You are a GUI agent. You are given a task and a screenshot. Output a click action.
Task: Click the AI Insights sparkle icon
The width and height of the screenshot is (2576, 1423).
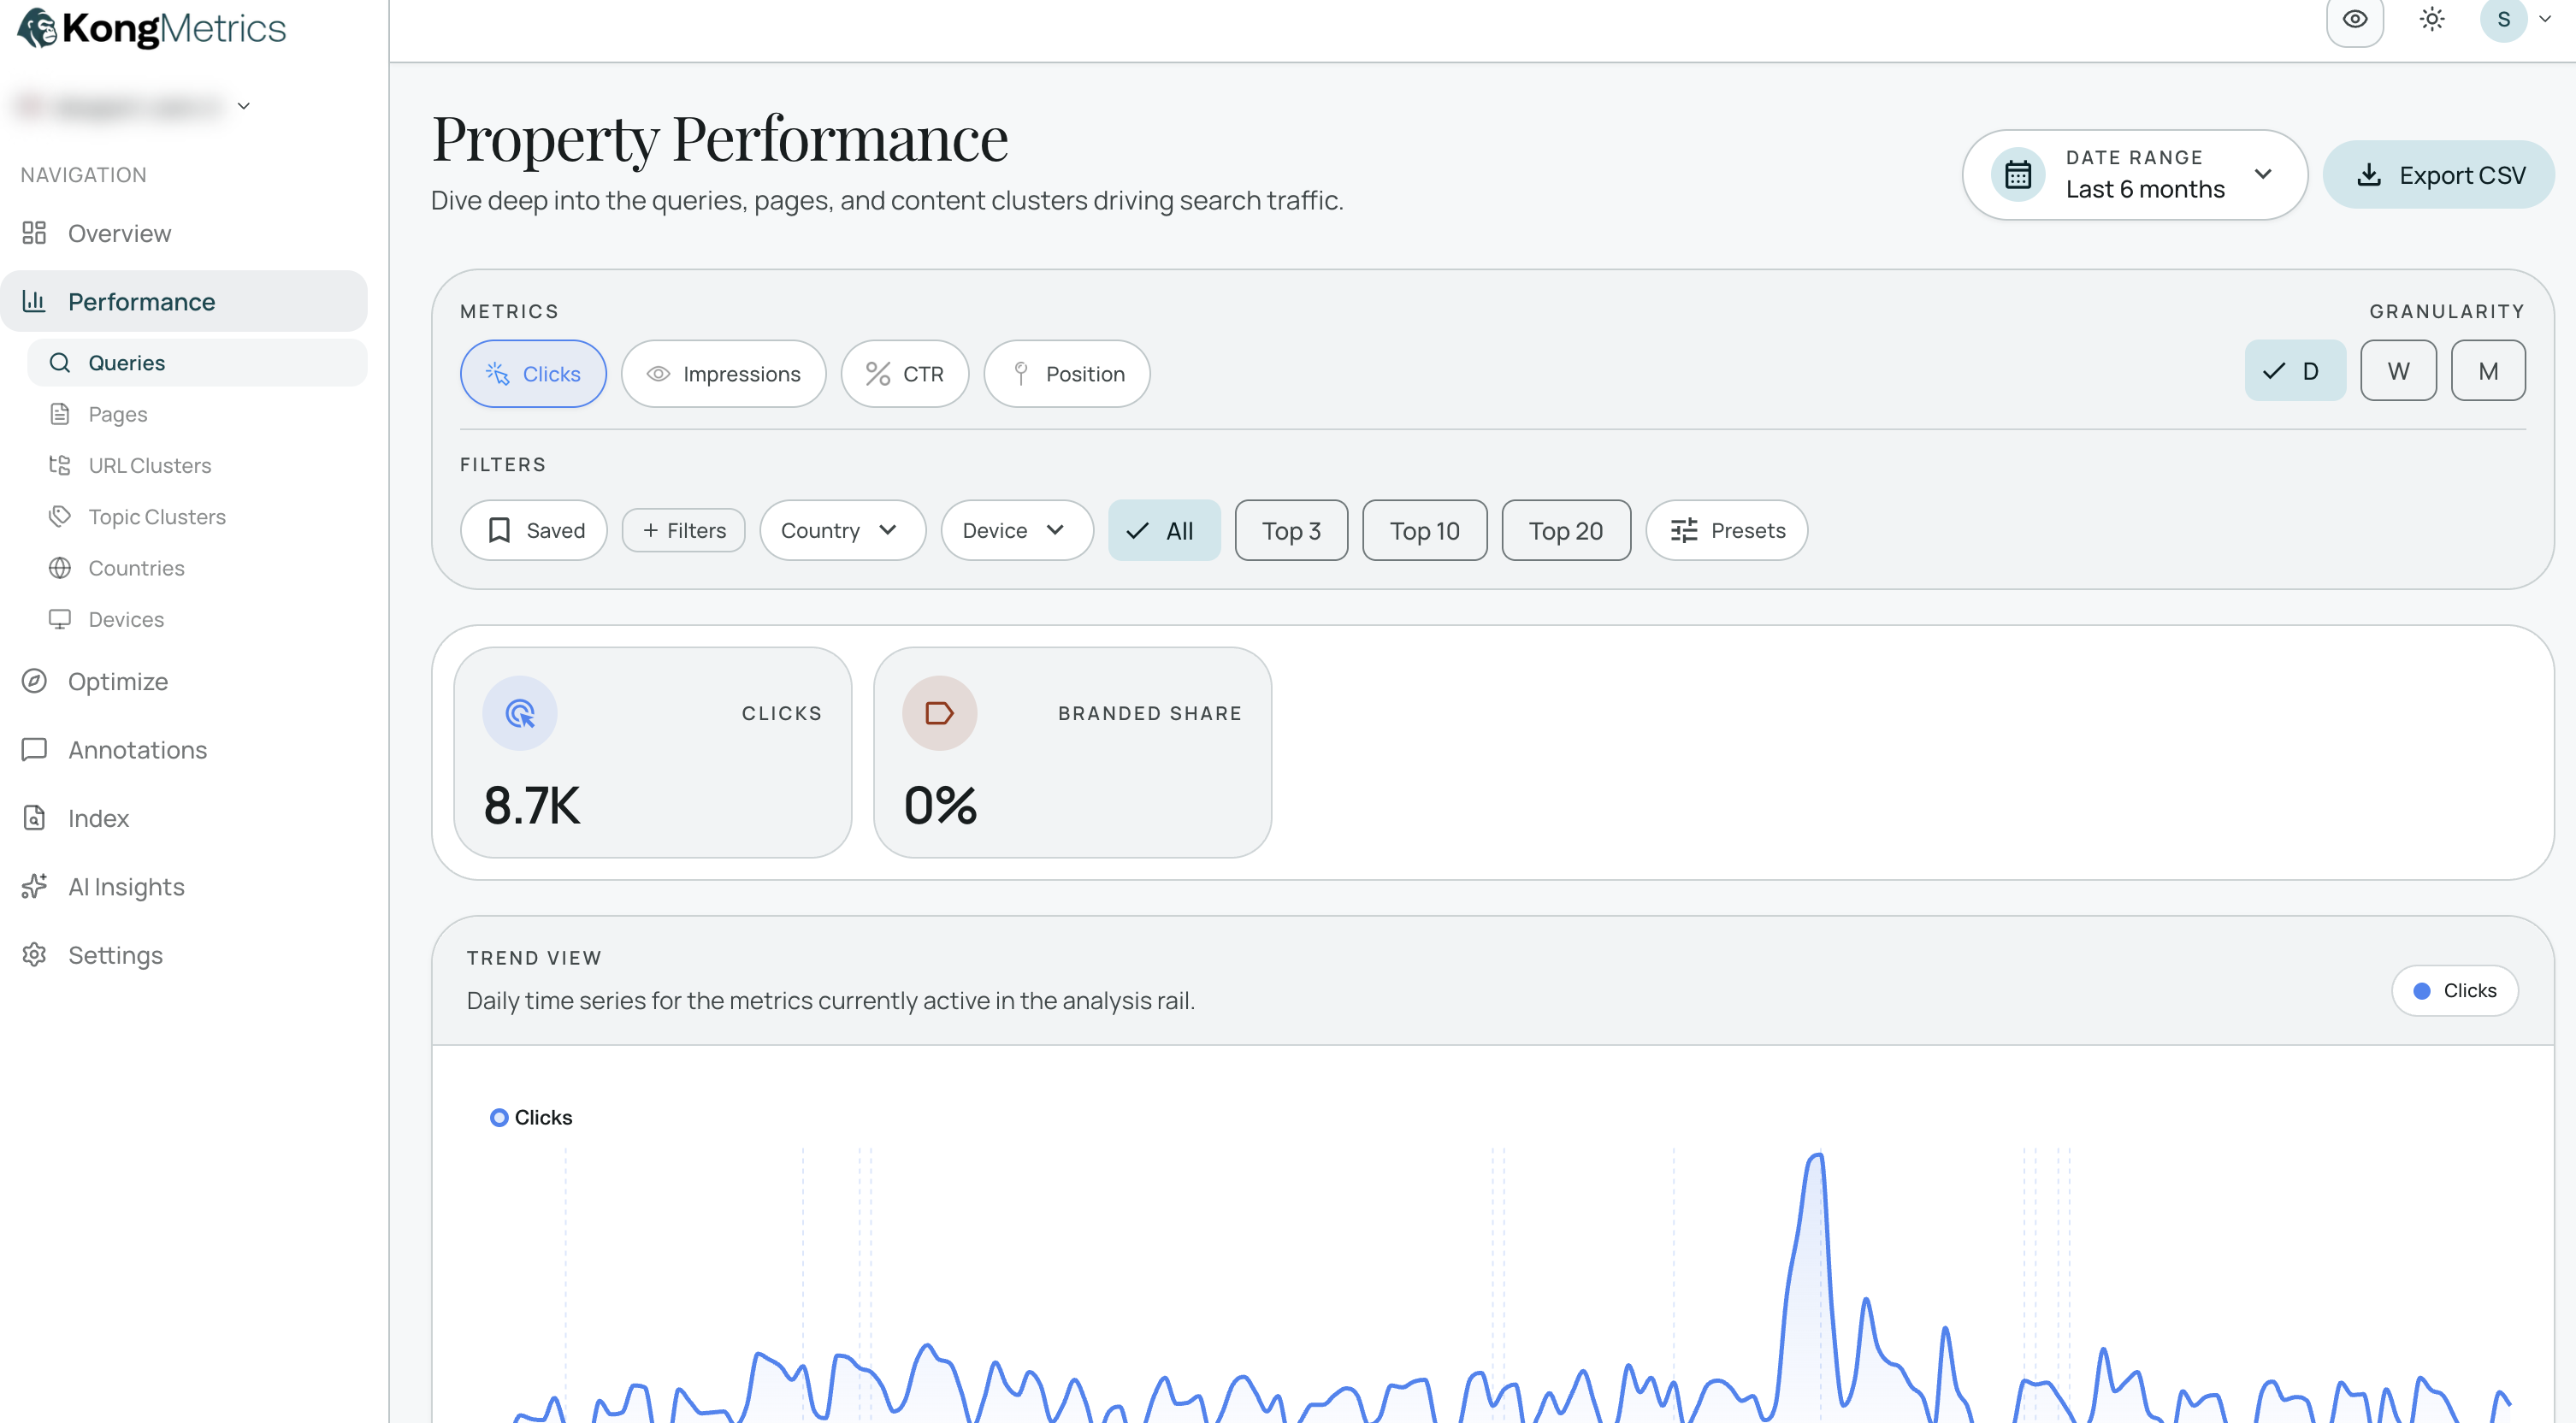click(x=34, y=887)
